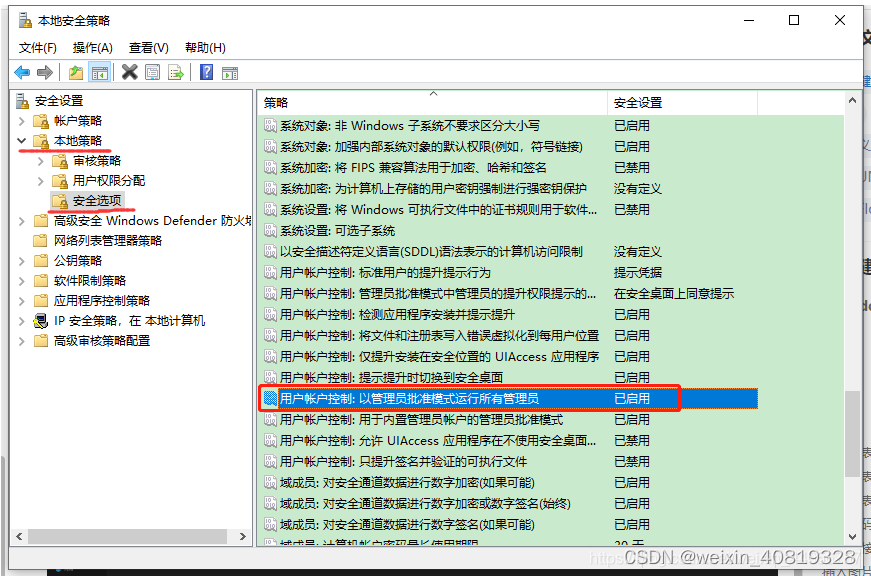Click the 软件限制策略 folder icon
This screenshot has width=871, height=576.
(x=41, y=281)
